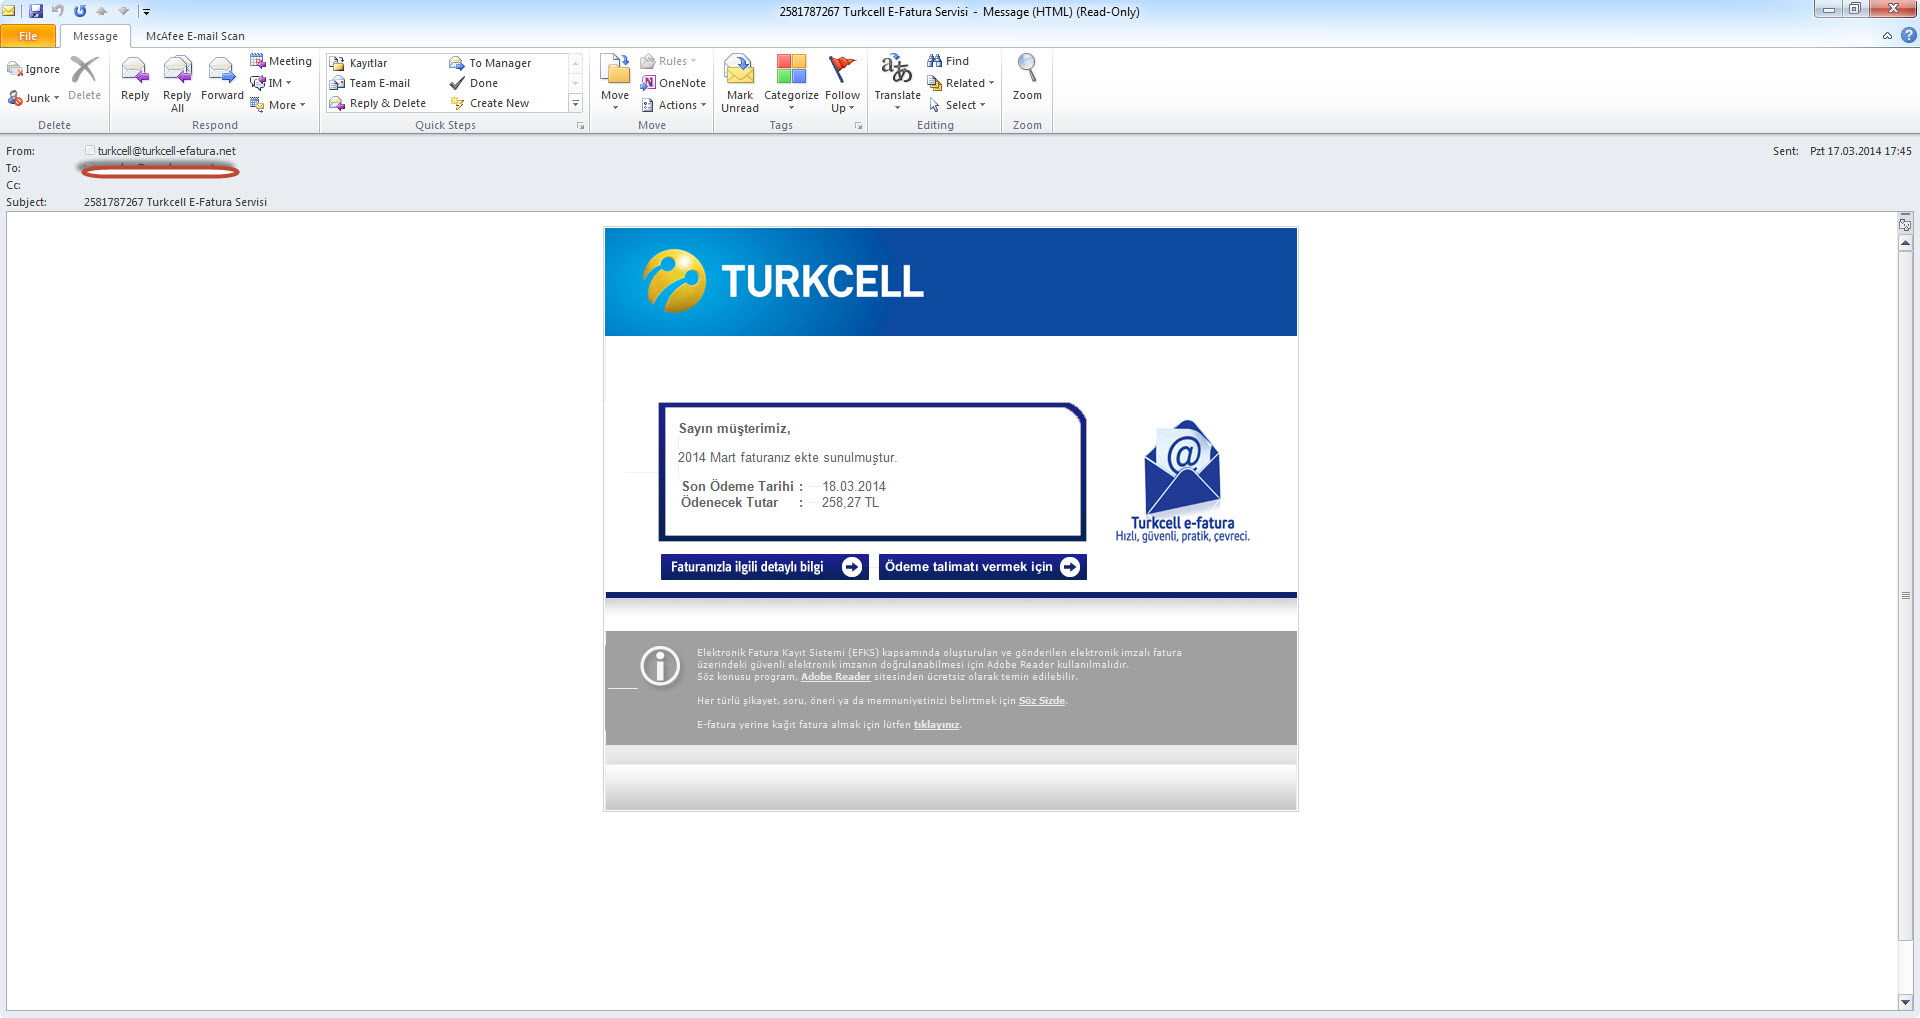The image size is (1920, 1018).
Task: Open the Related dropdown
Action: click(x=960, y=83)
